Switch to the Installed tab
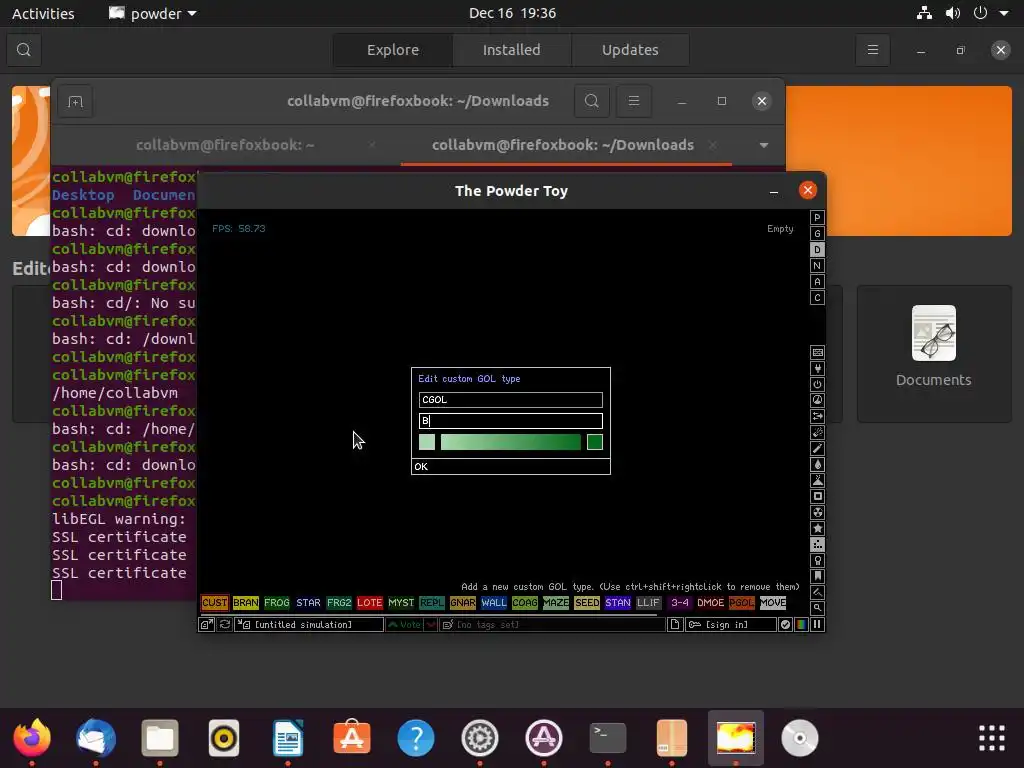 click(x=511, y=50)
